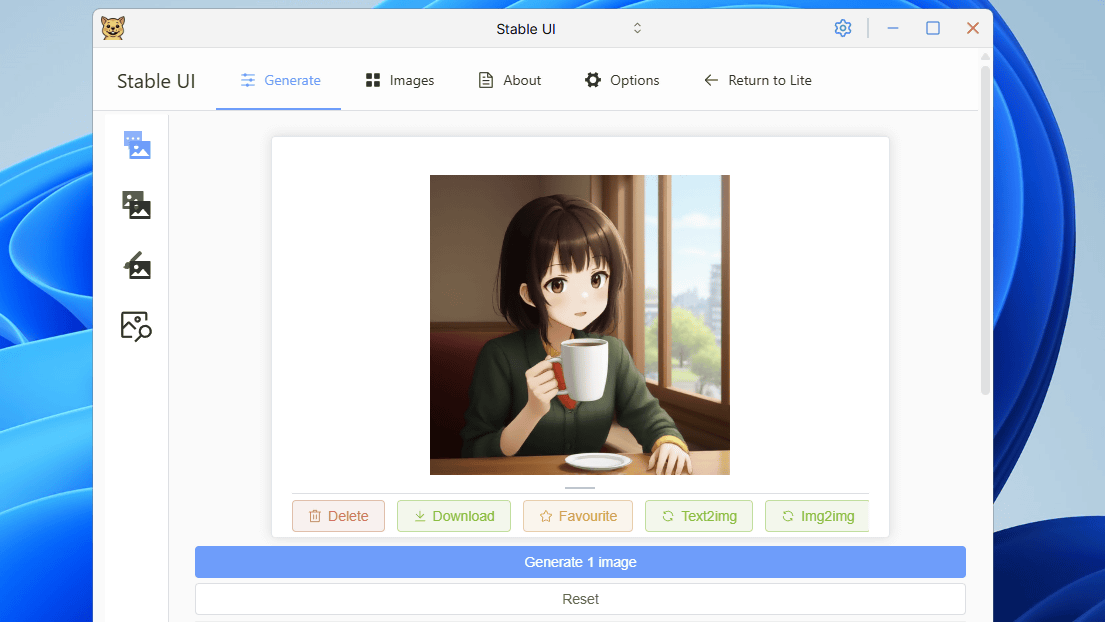This screenshot has height=622, width=1105.
Task: Expand the chevron beside the Stable UI title
Action: coord(637,28)
